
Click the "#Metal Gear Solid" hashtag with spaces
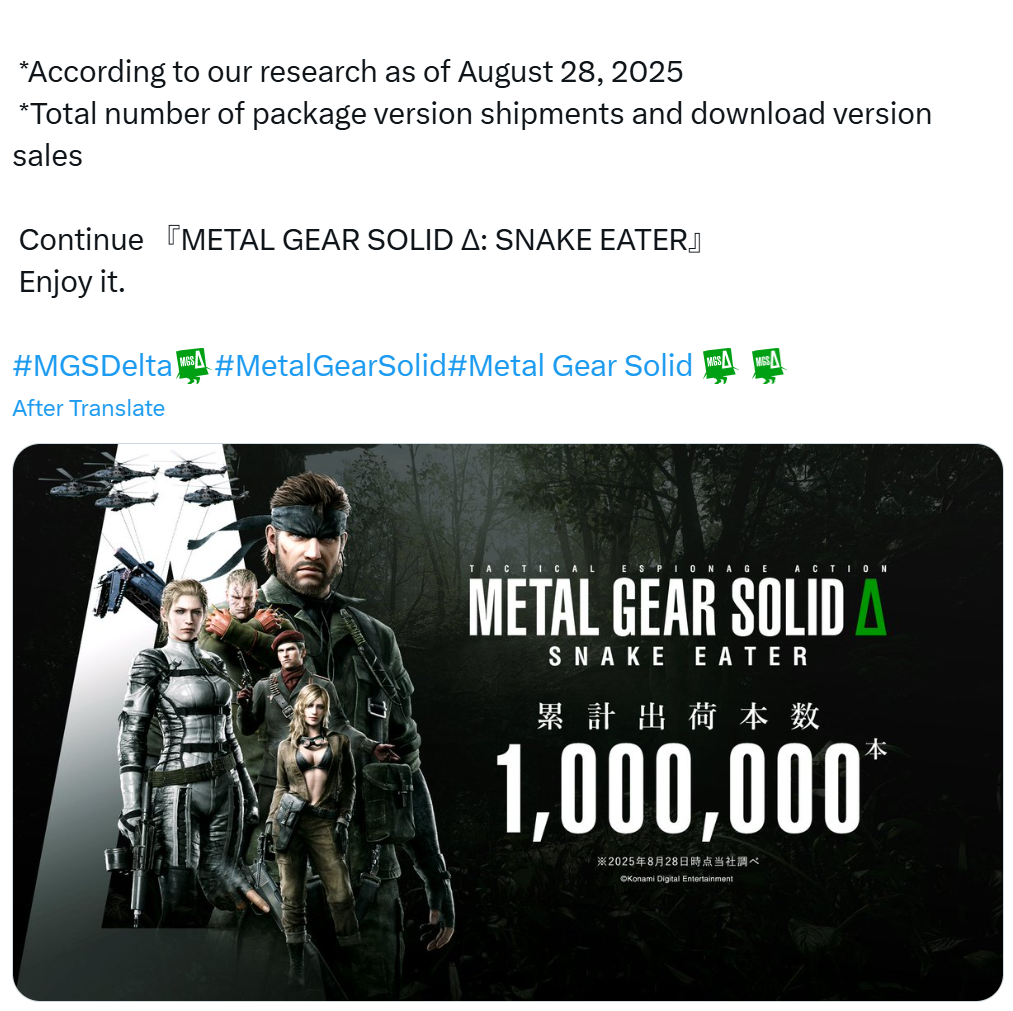pos(570,366)
